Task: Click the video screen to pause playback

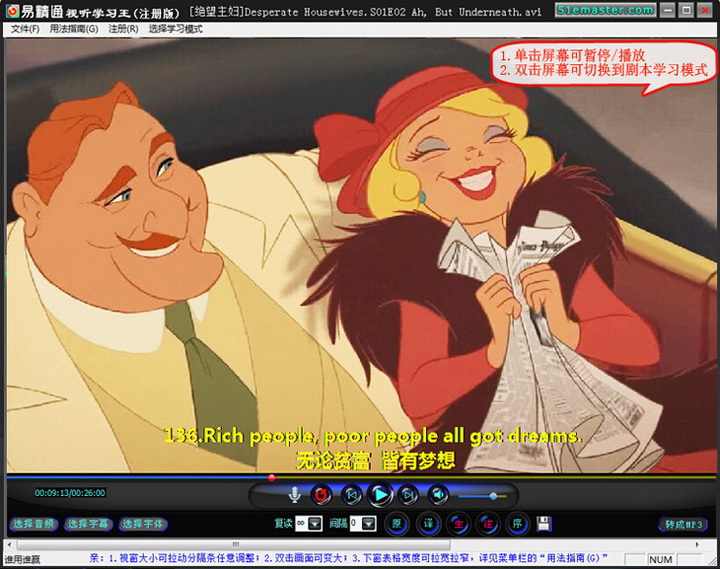Action: click(360, 255)
